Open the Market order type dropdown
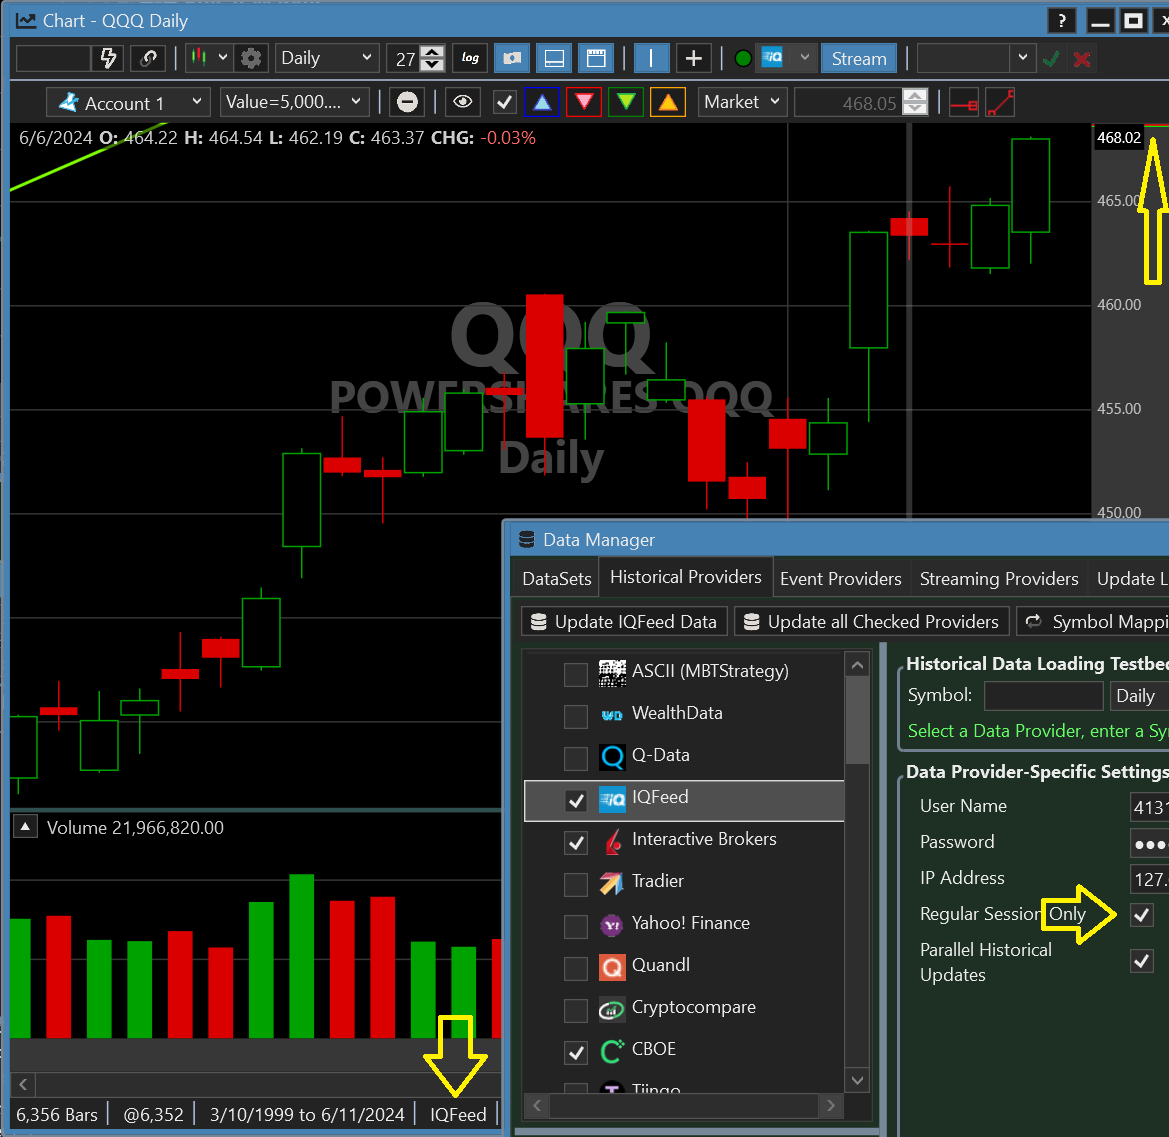The width and height of the screenshot is (1169, 1137). coord(742,102)
